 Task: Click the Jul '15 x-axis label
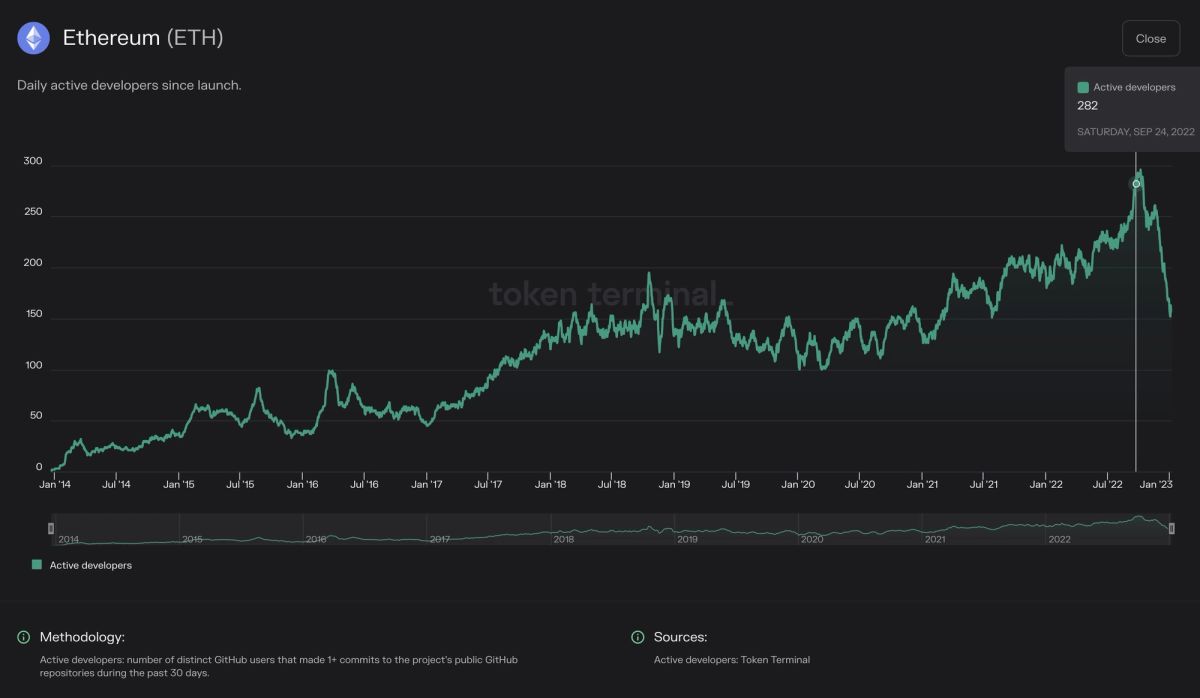[240, 485]
